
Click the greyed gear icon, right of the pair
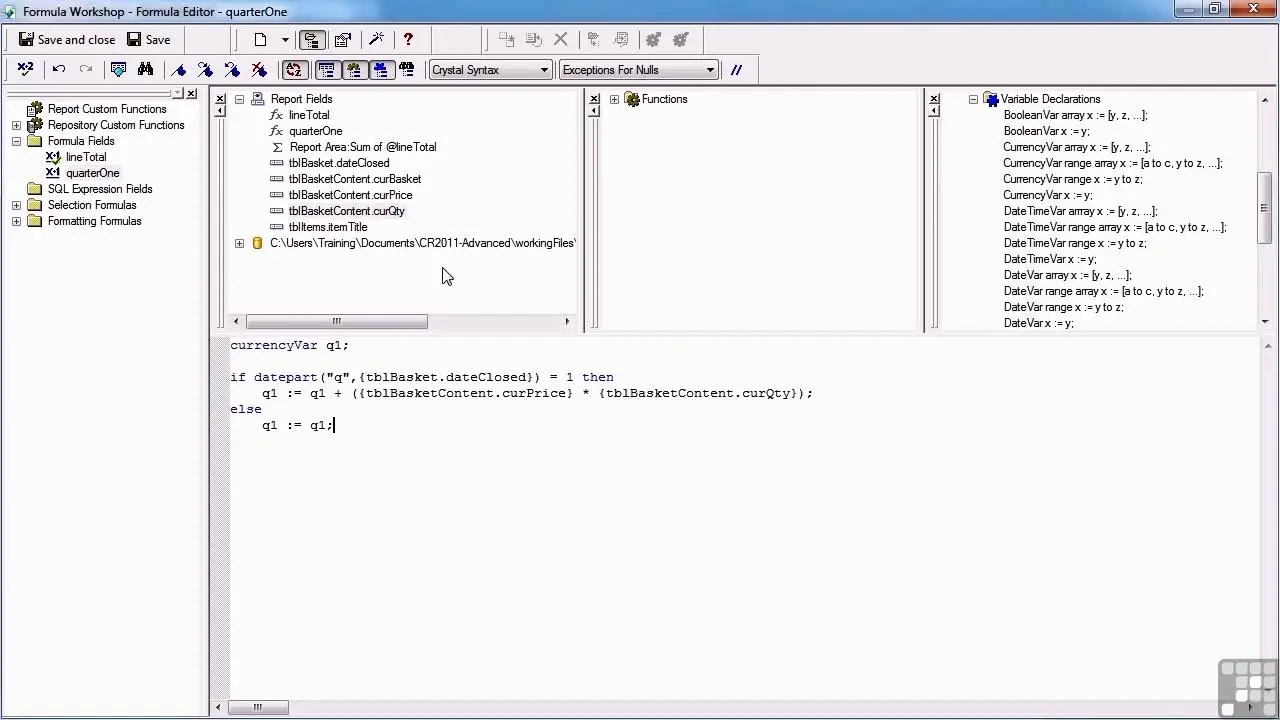click(681, 40)
